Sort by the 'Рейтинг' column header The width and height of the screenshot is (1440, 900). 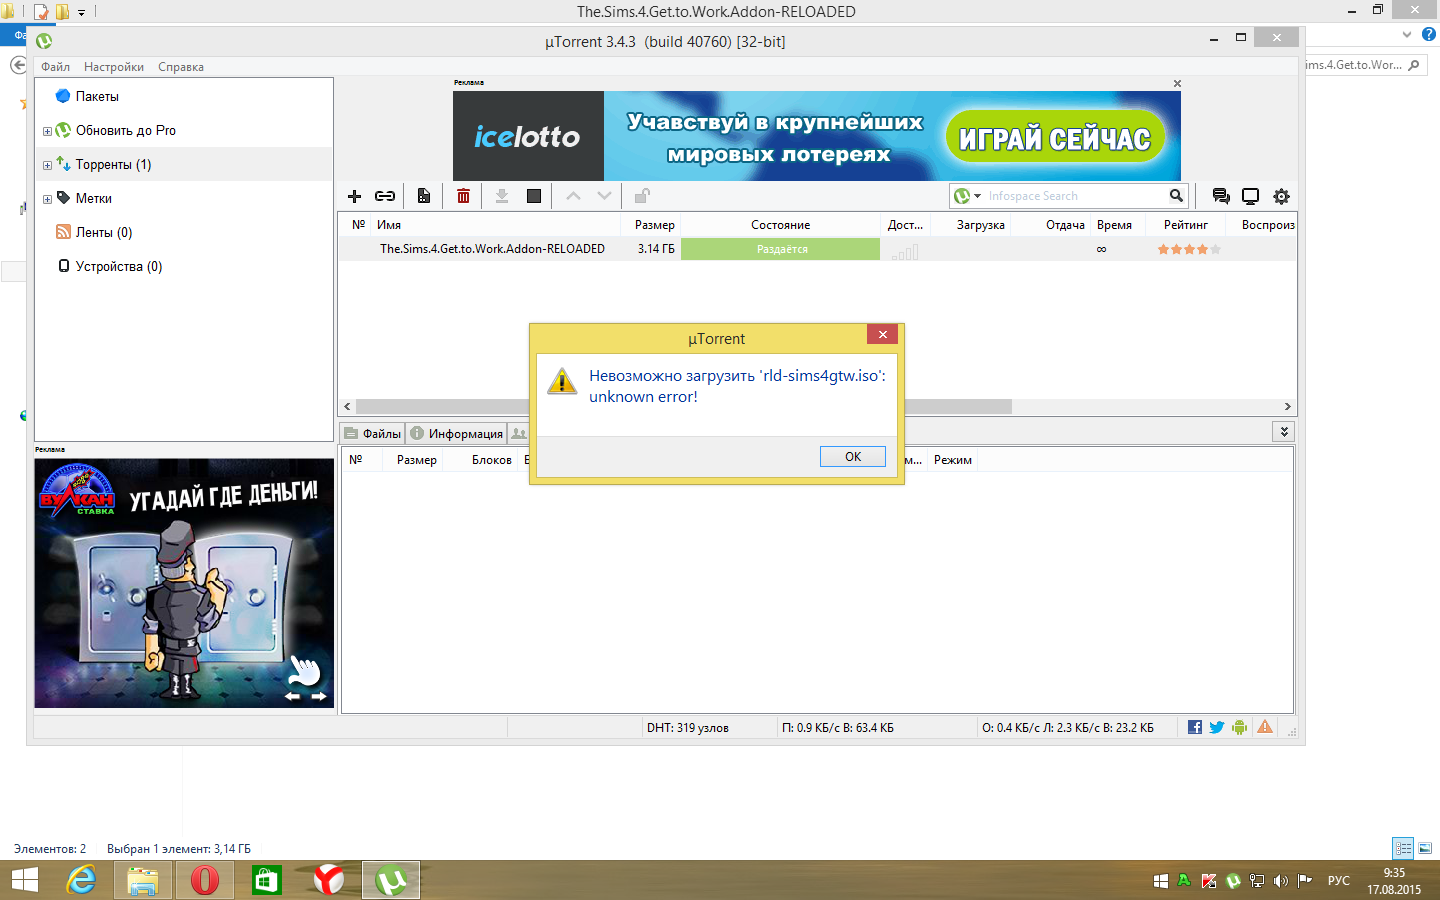(x=1185, y=225)
